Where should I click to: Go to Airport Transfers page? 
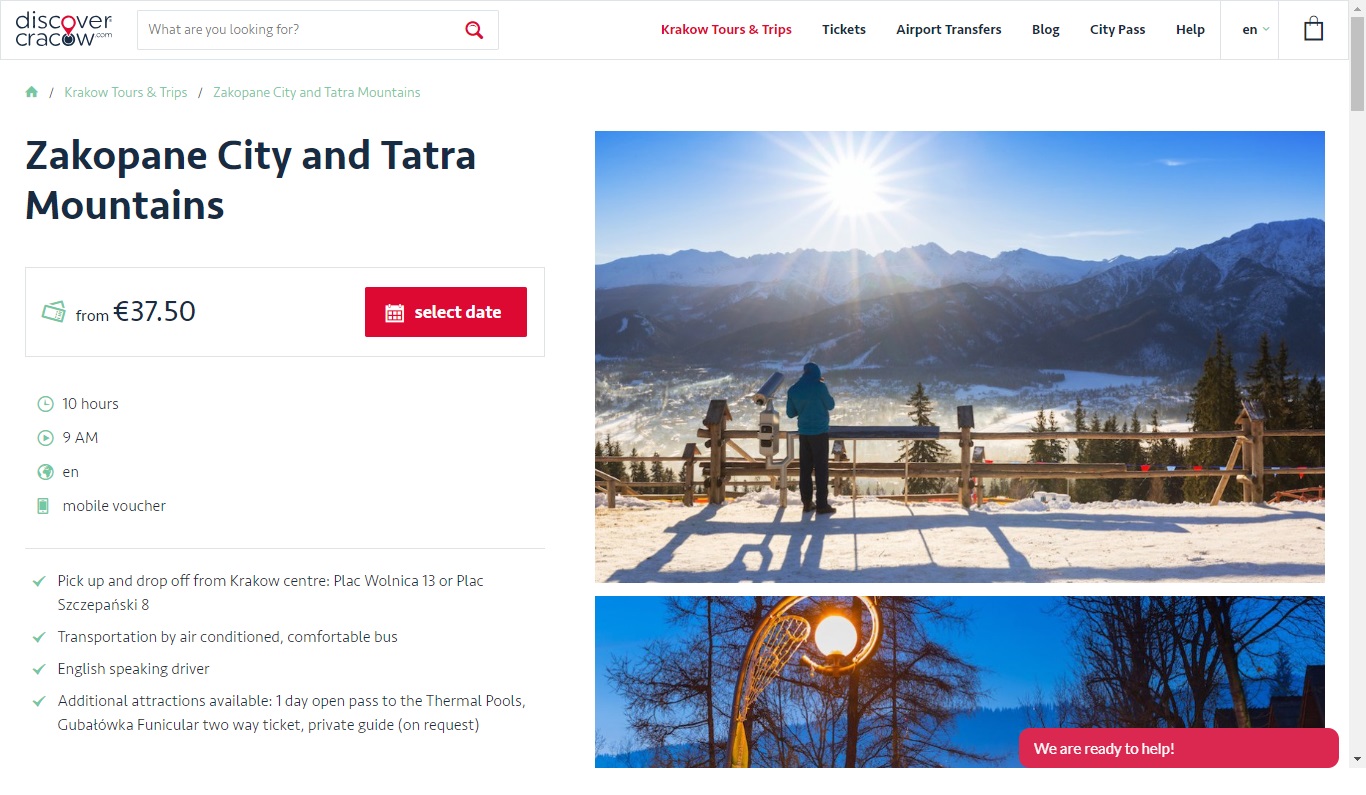[x=949, y=29]
